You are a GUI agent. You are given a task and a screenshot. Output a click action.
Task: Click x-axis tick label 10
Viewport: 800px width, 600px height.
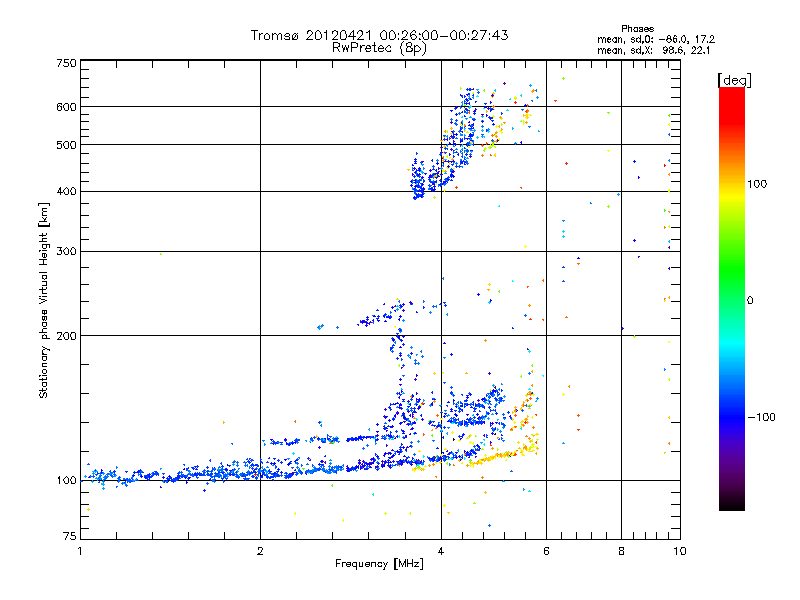pos(680,551)
